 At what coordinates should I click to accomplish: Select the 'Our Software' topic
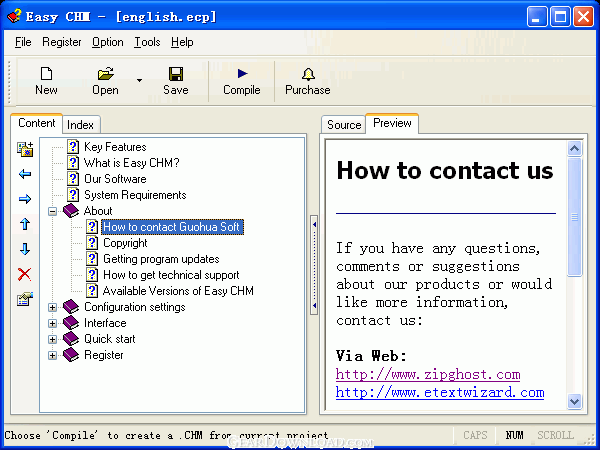pos(115,179)
